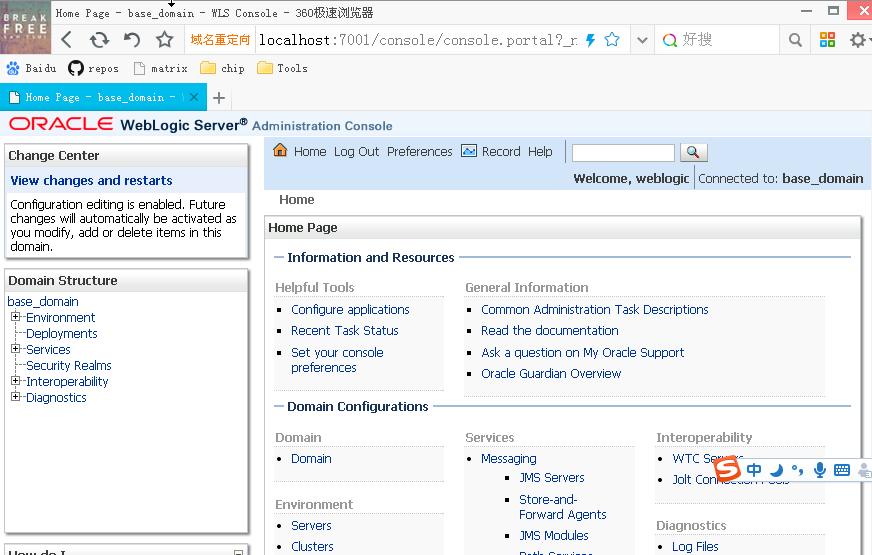
Task: Toggle the Sogou punctuation mode icon
Action: coord(797,470)
